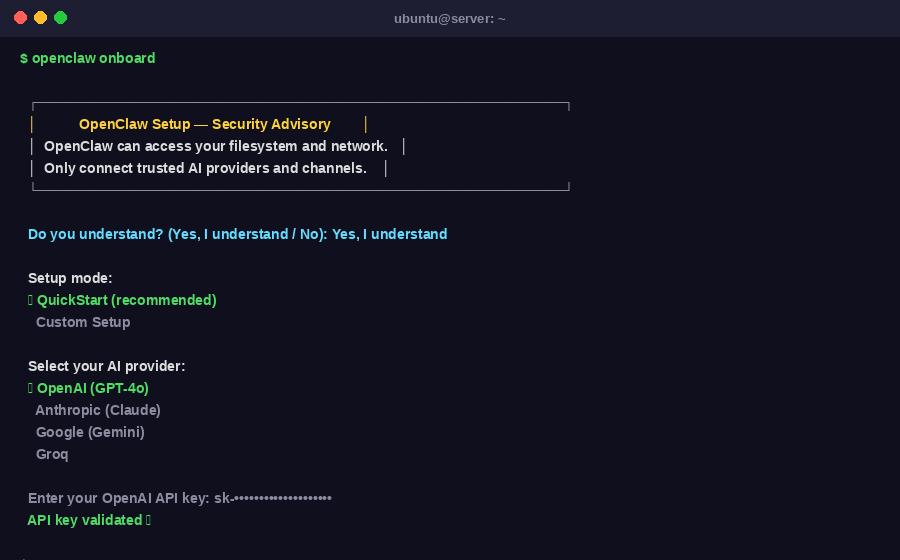900x560 pixels.
Task: Click the yellow minimize window button
Action: (40, 18)
